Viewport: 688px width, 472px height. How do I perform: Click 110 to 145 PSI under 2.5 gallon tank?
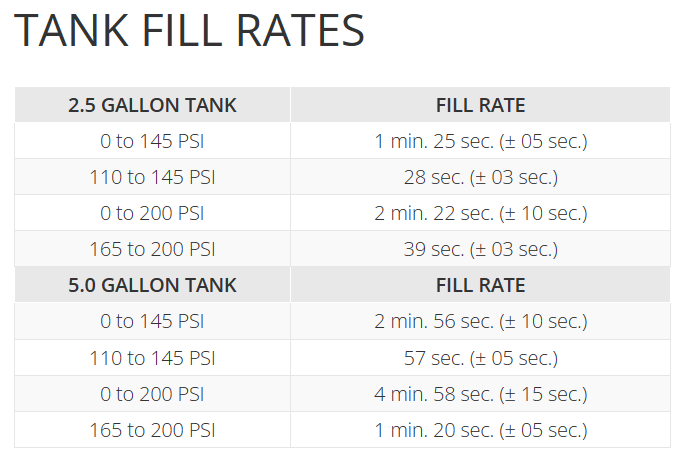tap(152, 177)
